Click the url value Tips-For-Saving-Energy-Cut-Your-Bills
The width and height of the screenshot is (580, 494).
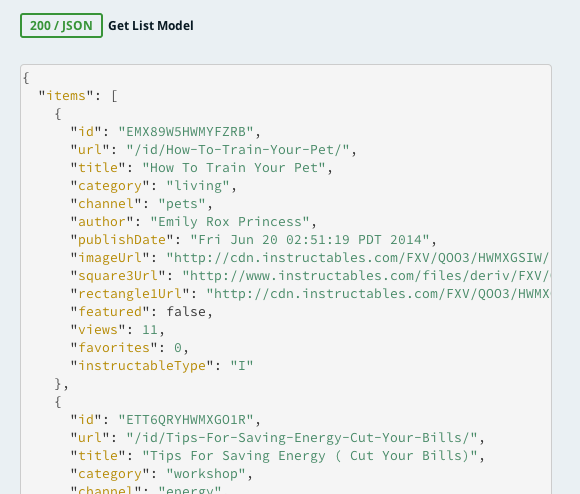(302, 438)
